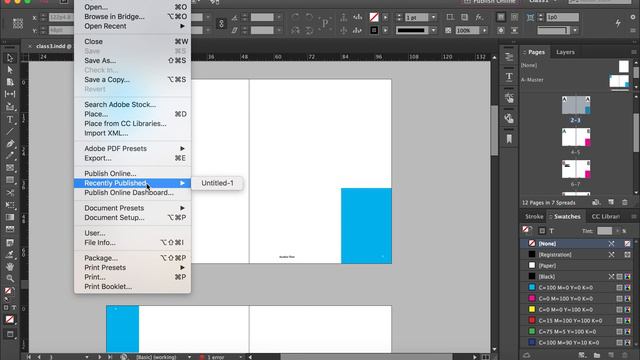Select the Note tool
This screenshot has width=640, height=360.
click(10, 242)
